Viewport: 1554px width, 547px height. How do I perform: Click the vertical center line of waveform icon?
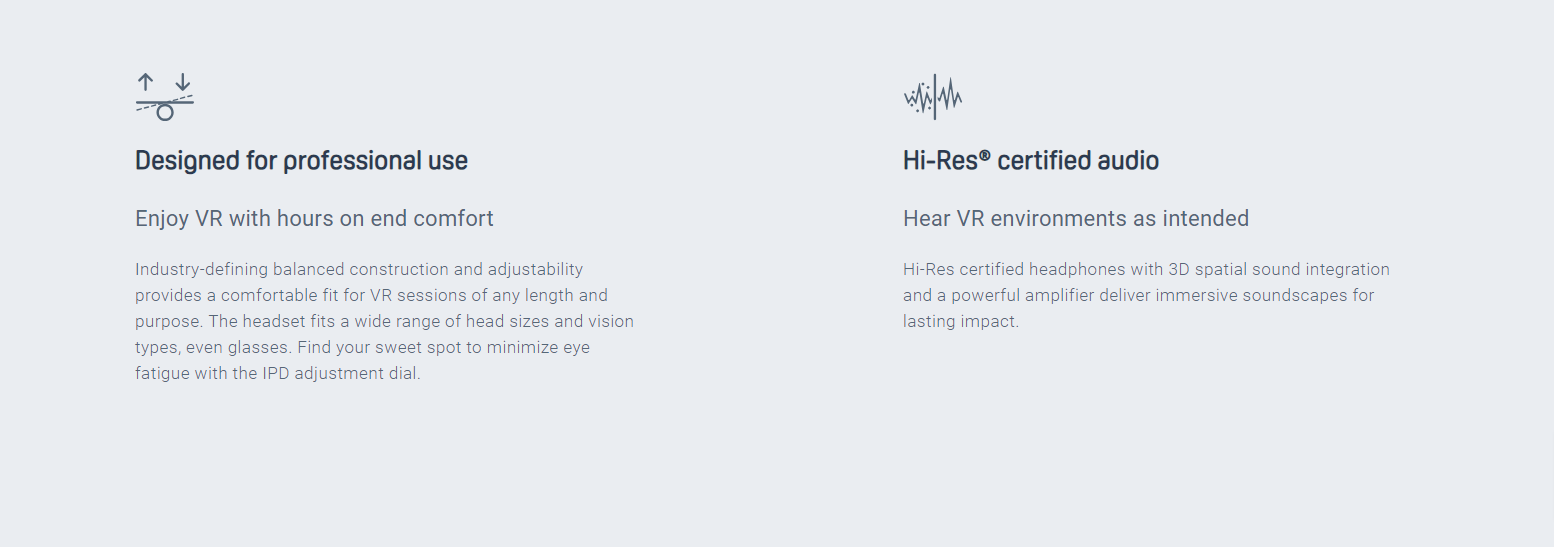934,97
